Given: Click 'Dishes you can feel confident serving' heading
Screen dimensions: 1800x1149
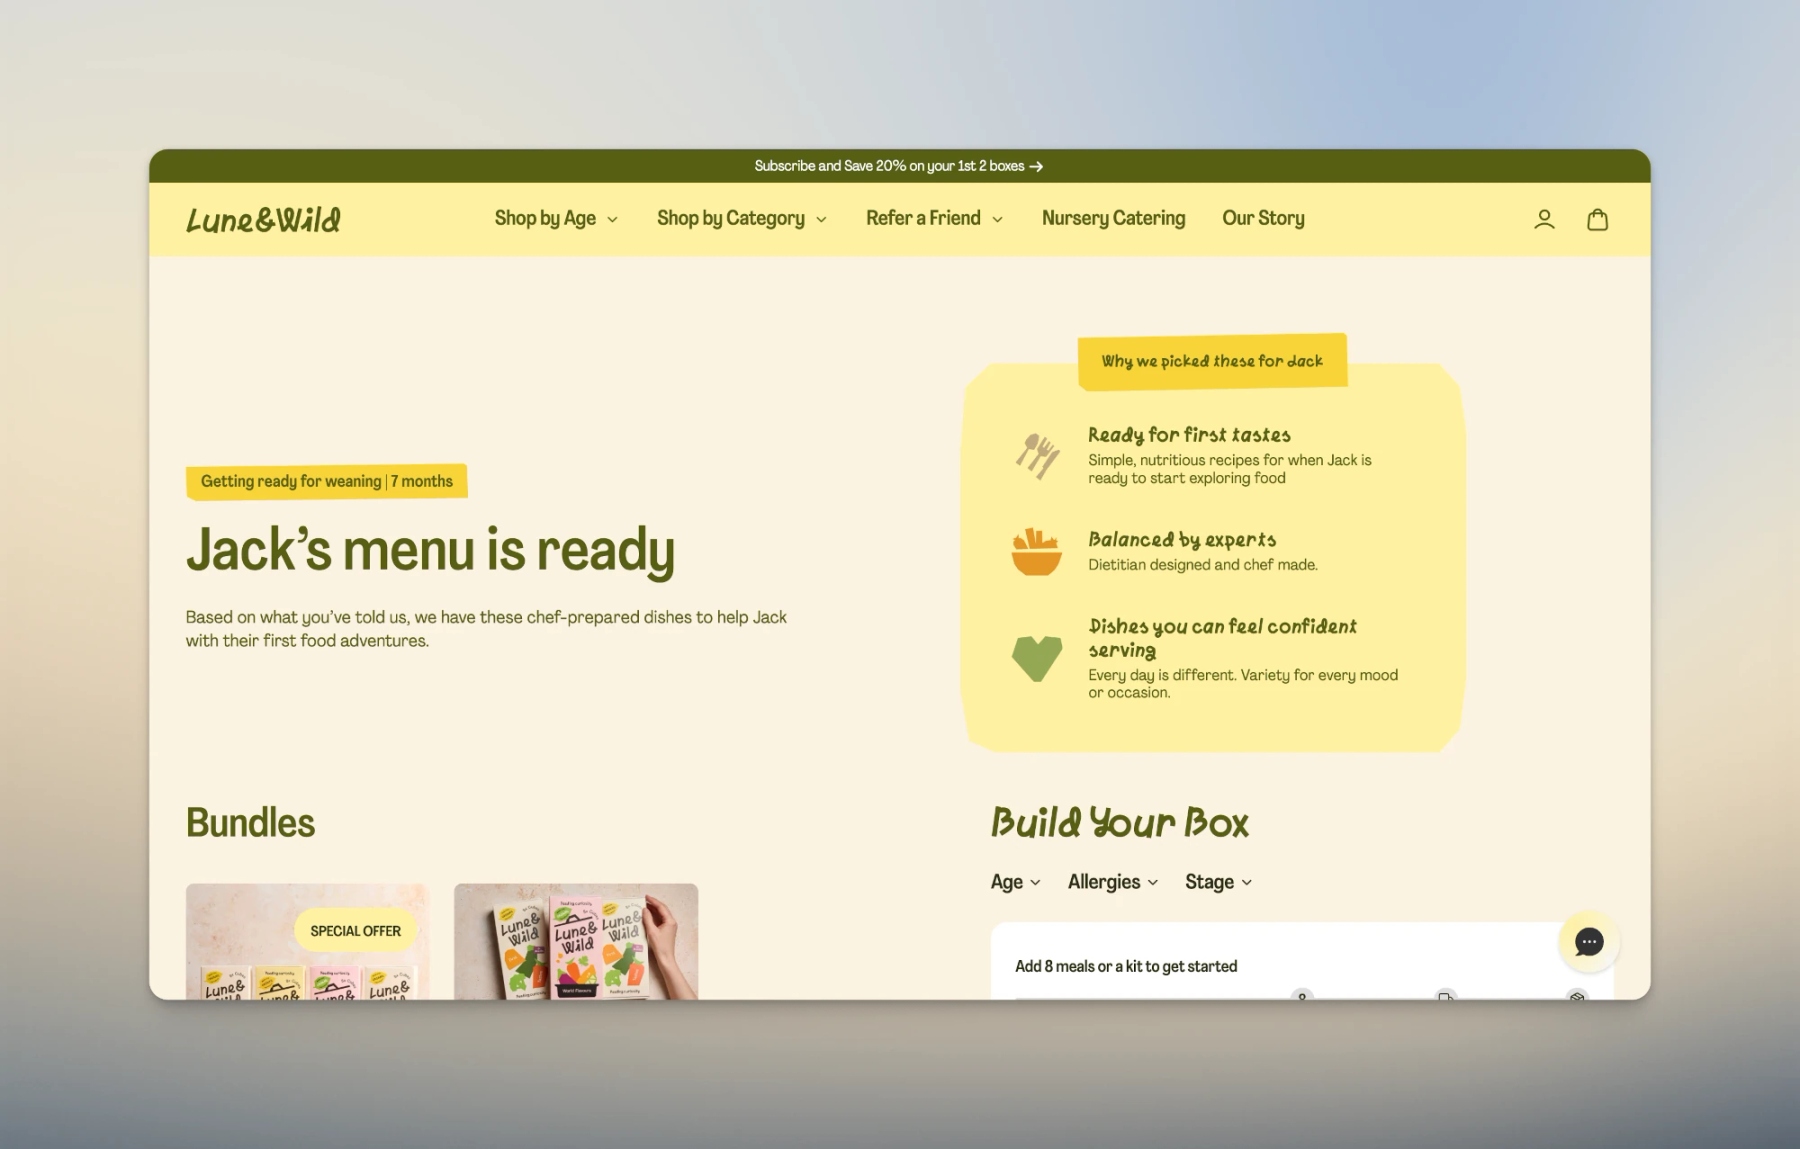Looking at the screenshot, I should pos(1222,638).
